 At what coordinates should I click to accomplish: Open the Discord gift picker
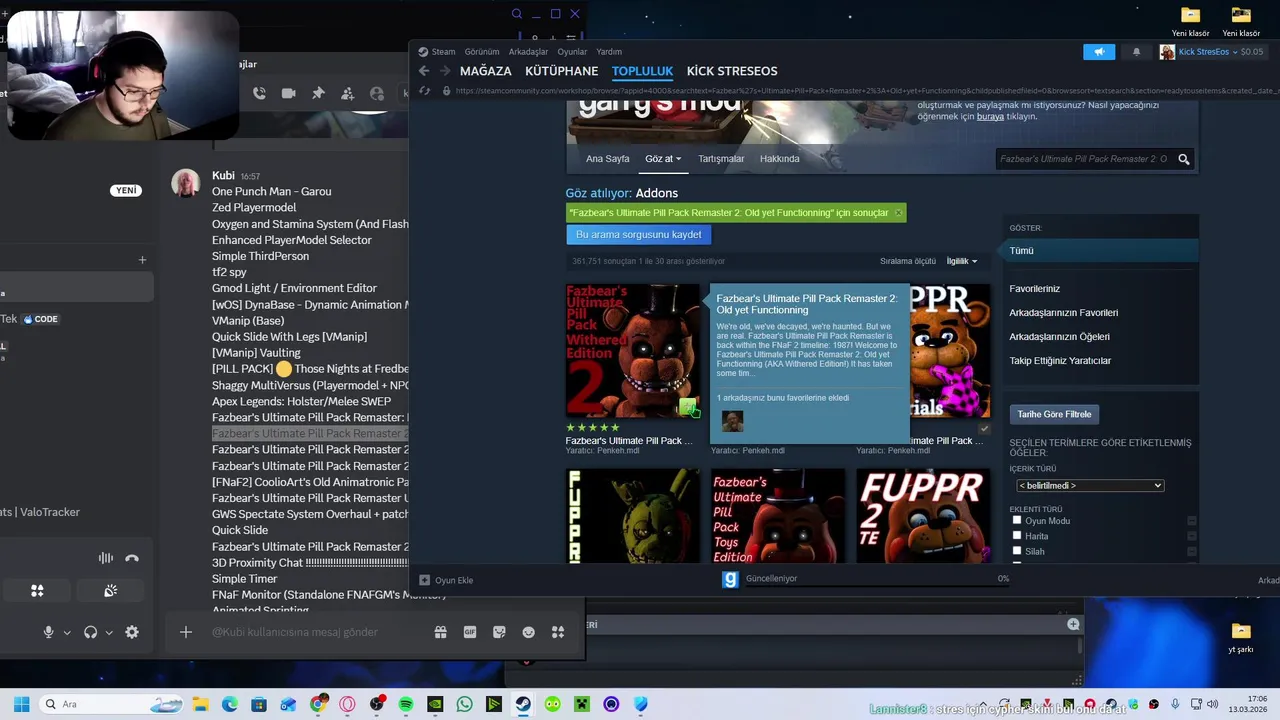coord(440,632)
